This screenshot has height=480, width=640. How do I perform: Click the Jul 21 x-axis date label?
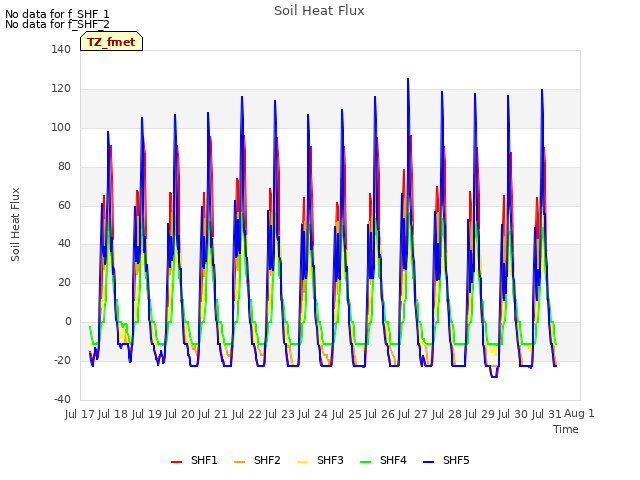213,414
